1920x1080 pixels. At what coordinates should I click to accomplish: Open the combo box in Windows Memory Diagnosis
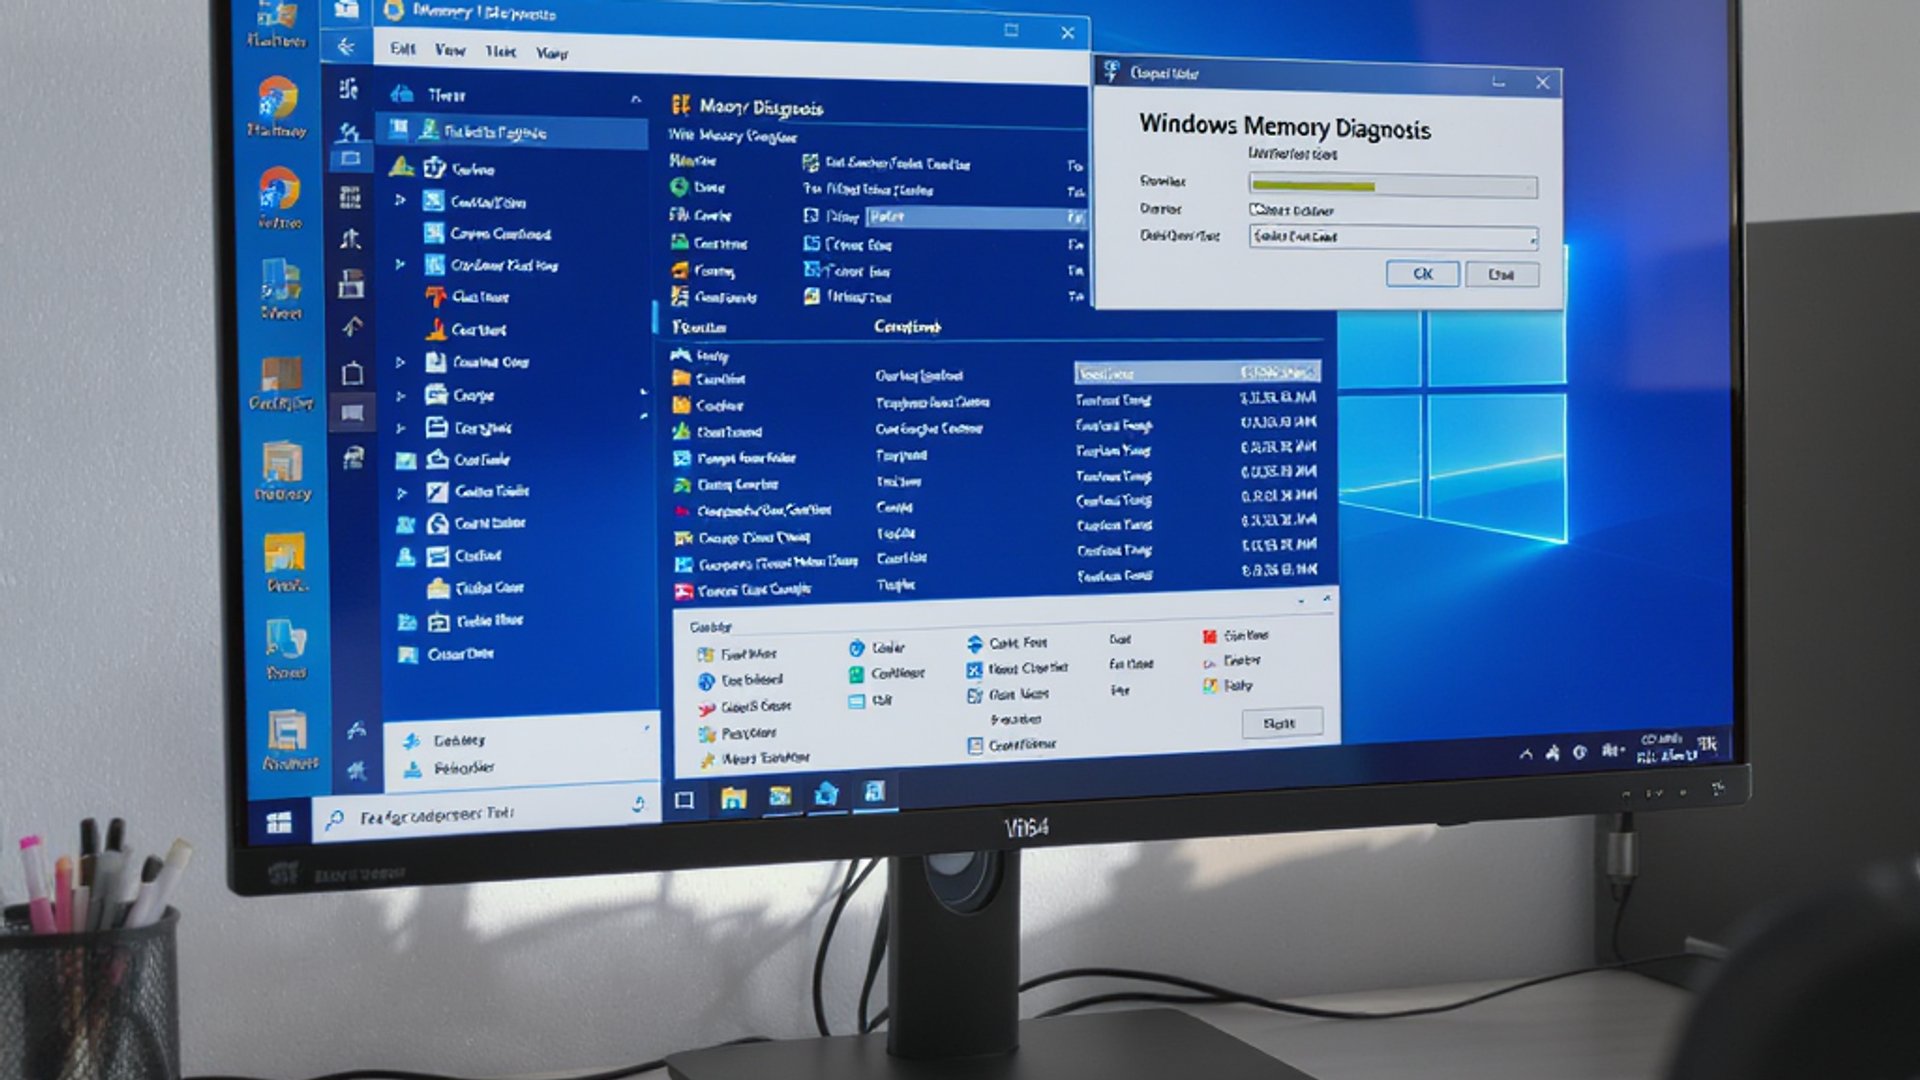[x=1392, y=237]
